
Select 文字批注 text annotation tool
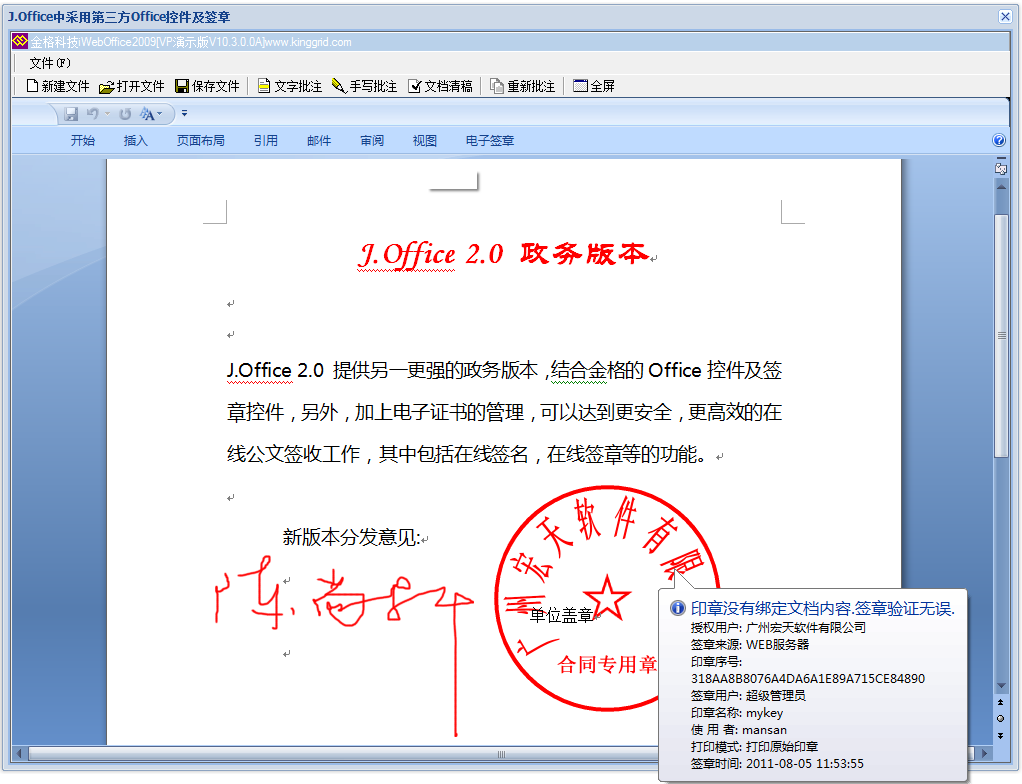point(289,86)
